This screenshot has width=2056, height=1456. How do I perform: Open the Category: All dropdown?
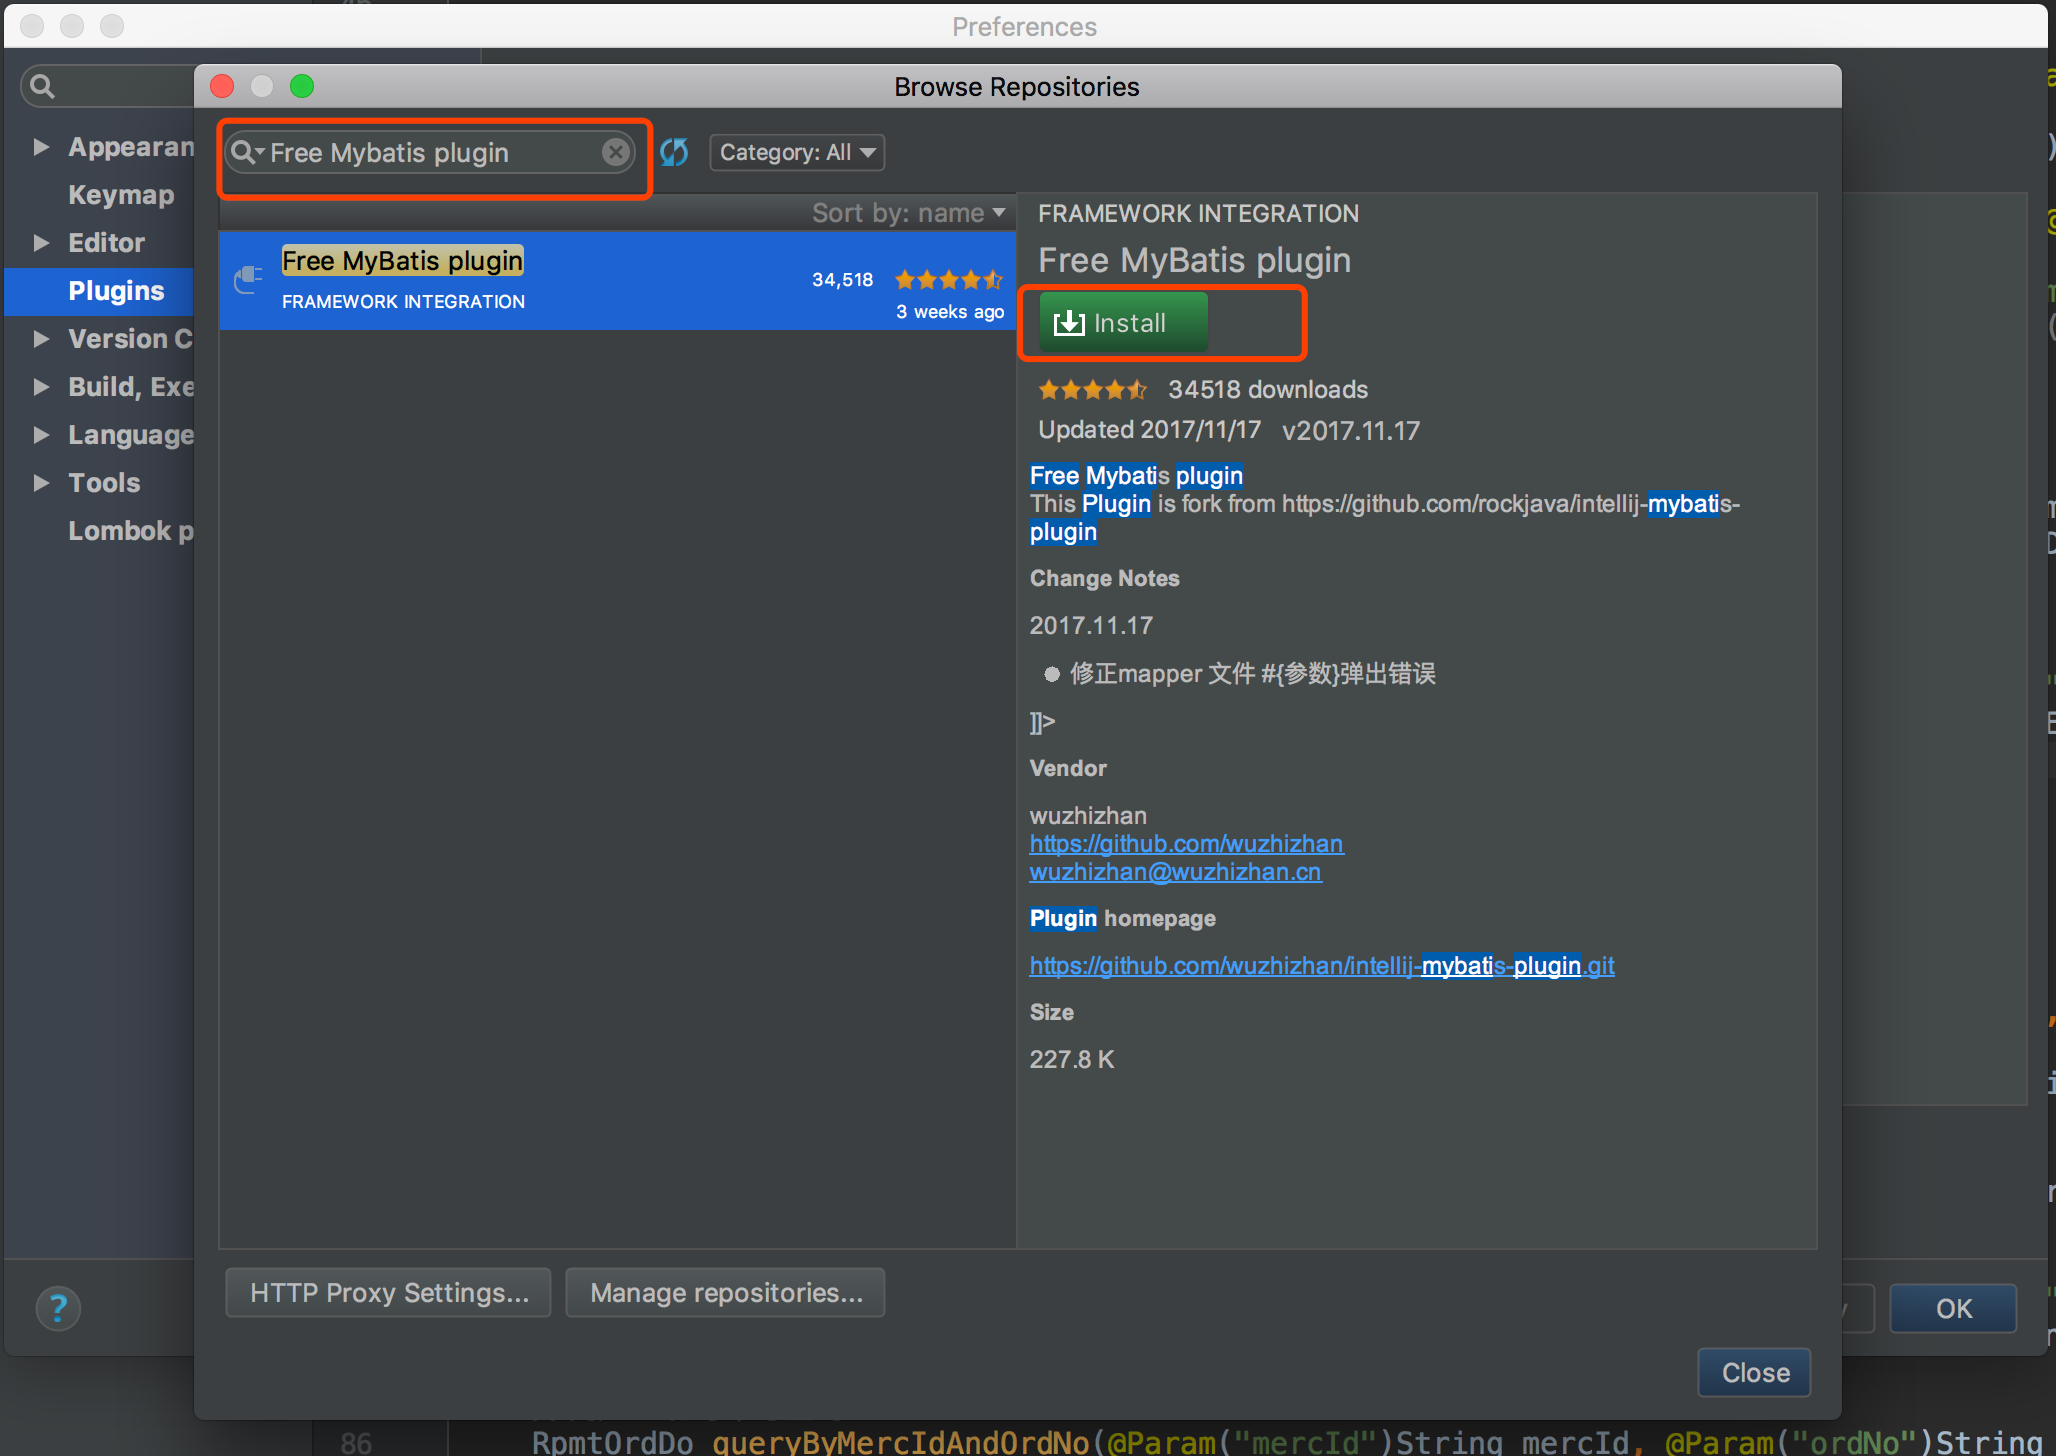coord(797,152)
